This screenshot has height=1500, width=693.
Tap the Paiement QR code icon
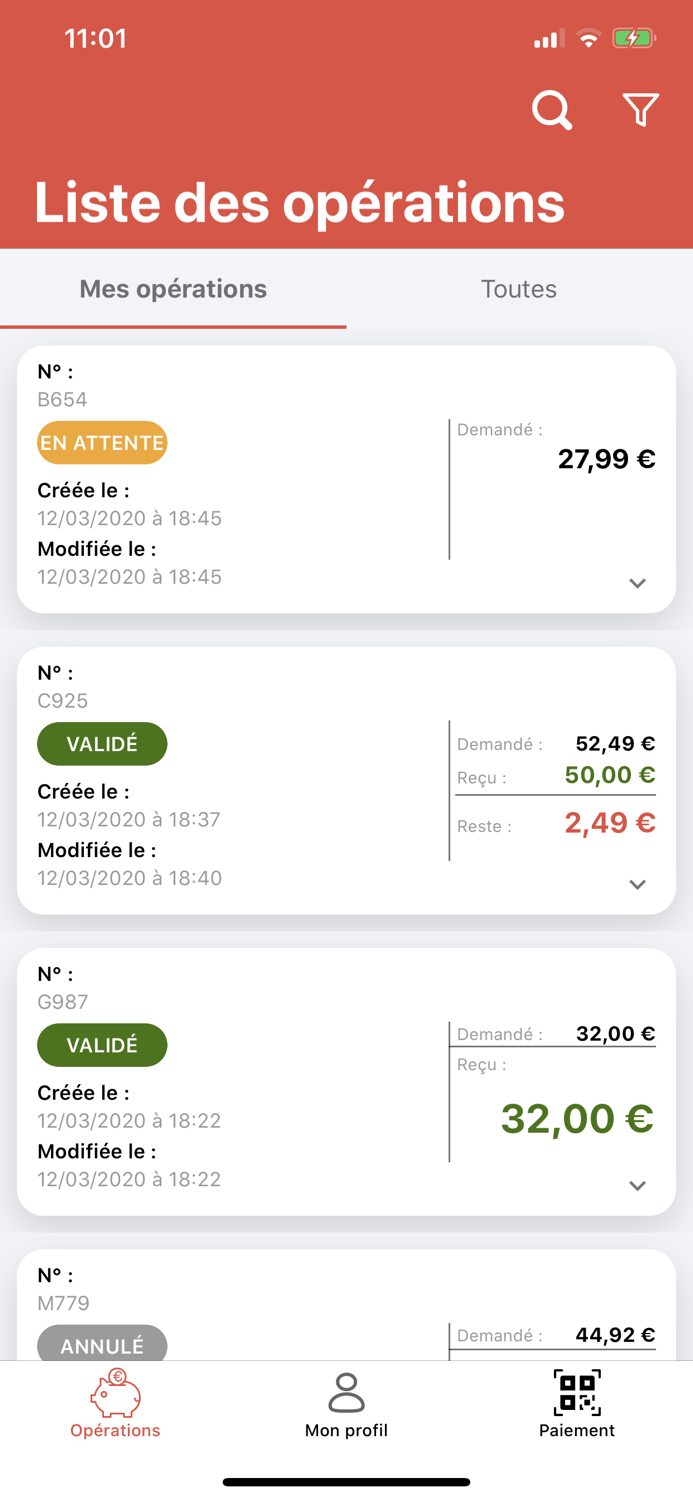coord(577,1393)
